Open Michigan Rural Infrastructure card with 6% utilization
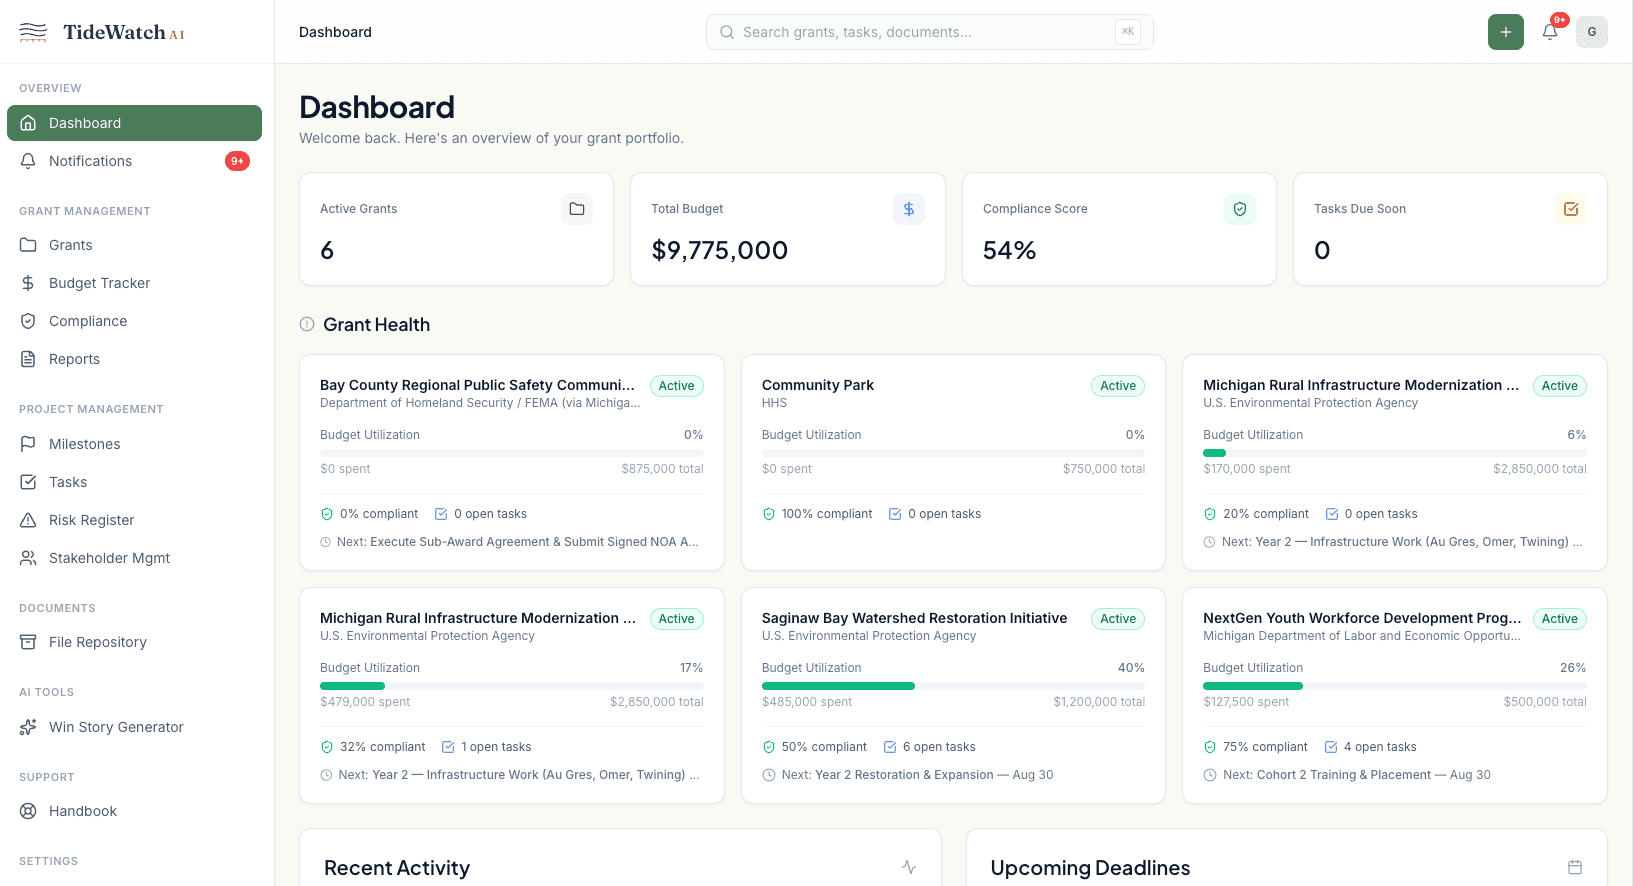Screen dimensions: 1633x886 click(x=1394, y=462)
